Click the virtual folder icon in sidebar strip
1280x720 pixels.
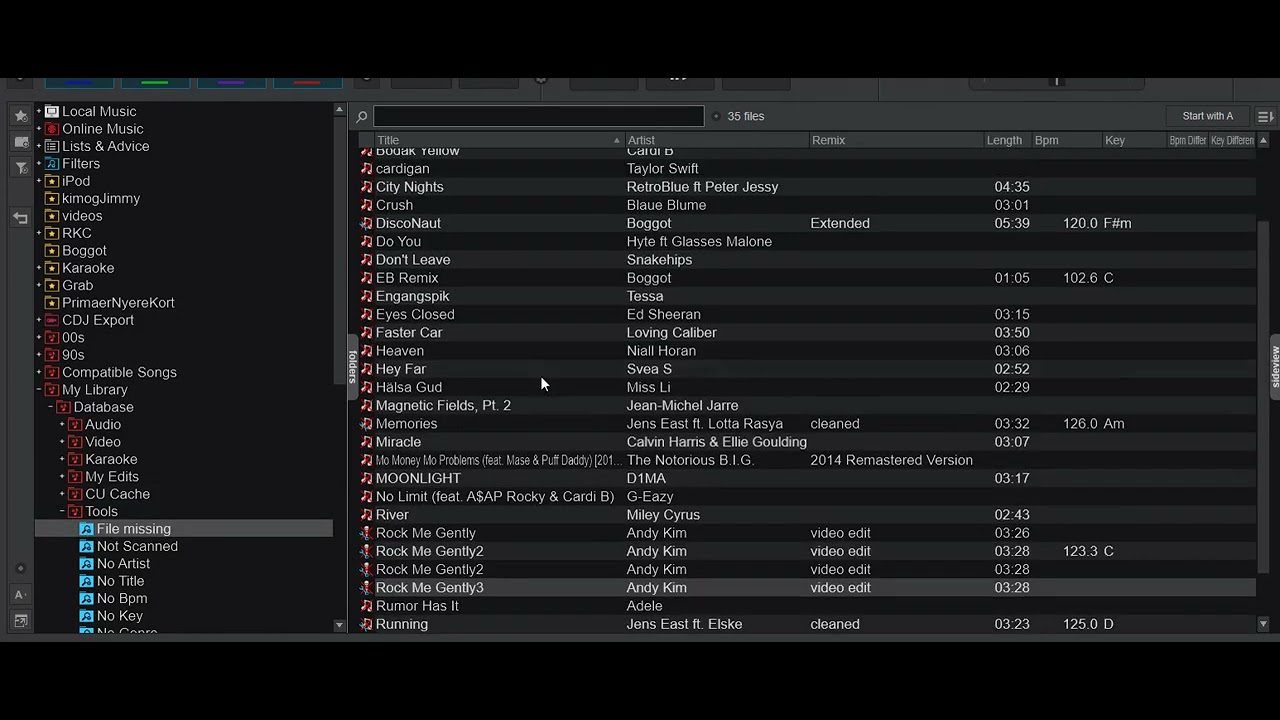pyautogui.click(x=21, y=142)
